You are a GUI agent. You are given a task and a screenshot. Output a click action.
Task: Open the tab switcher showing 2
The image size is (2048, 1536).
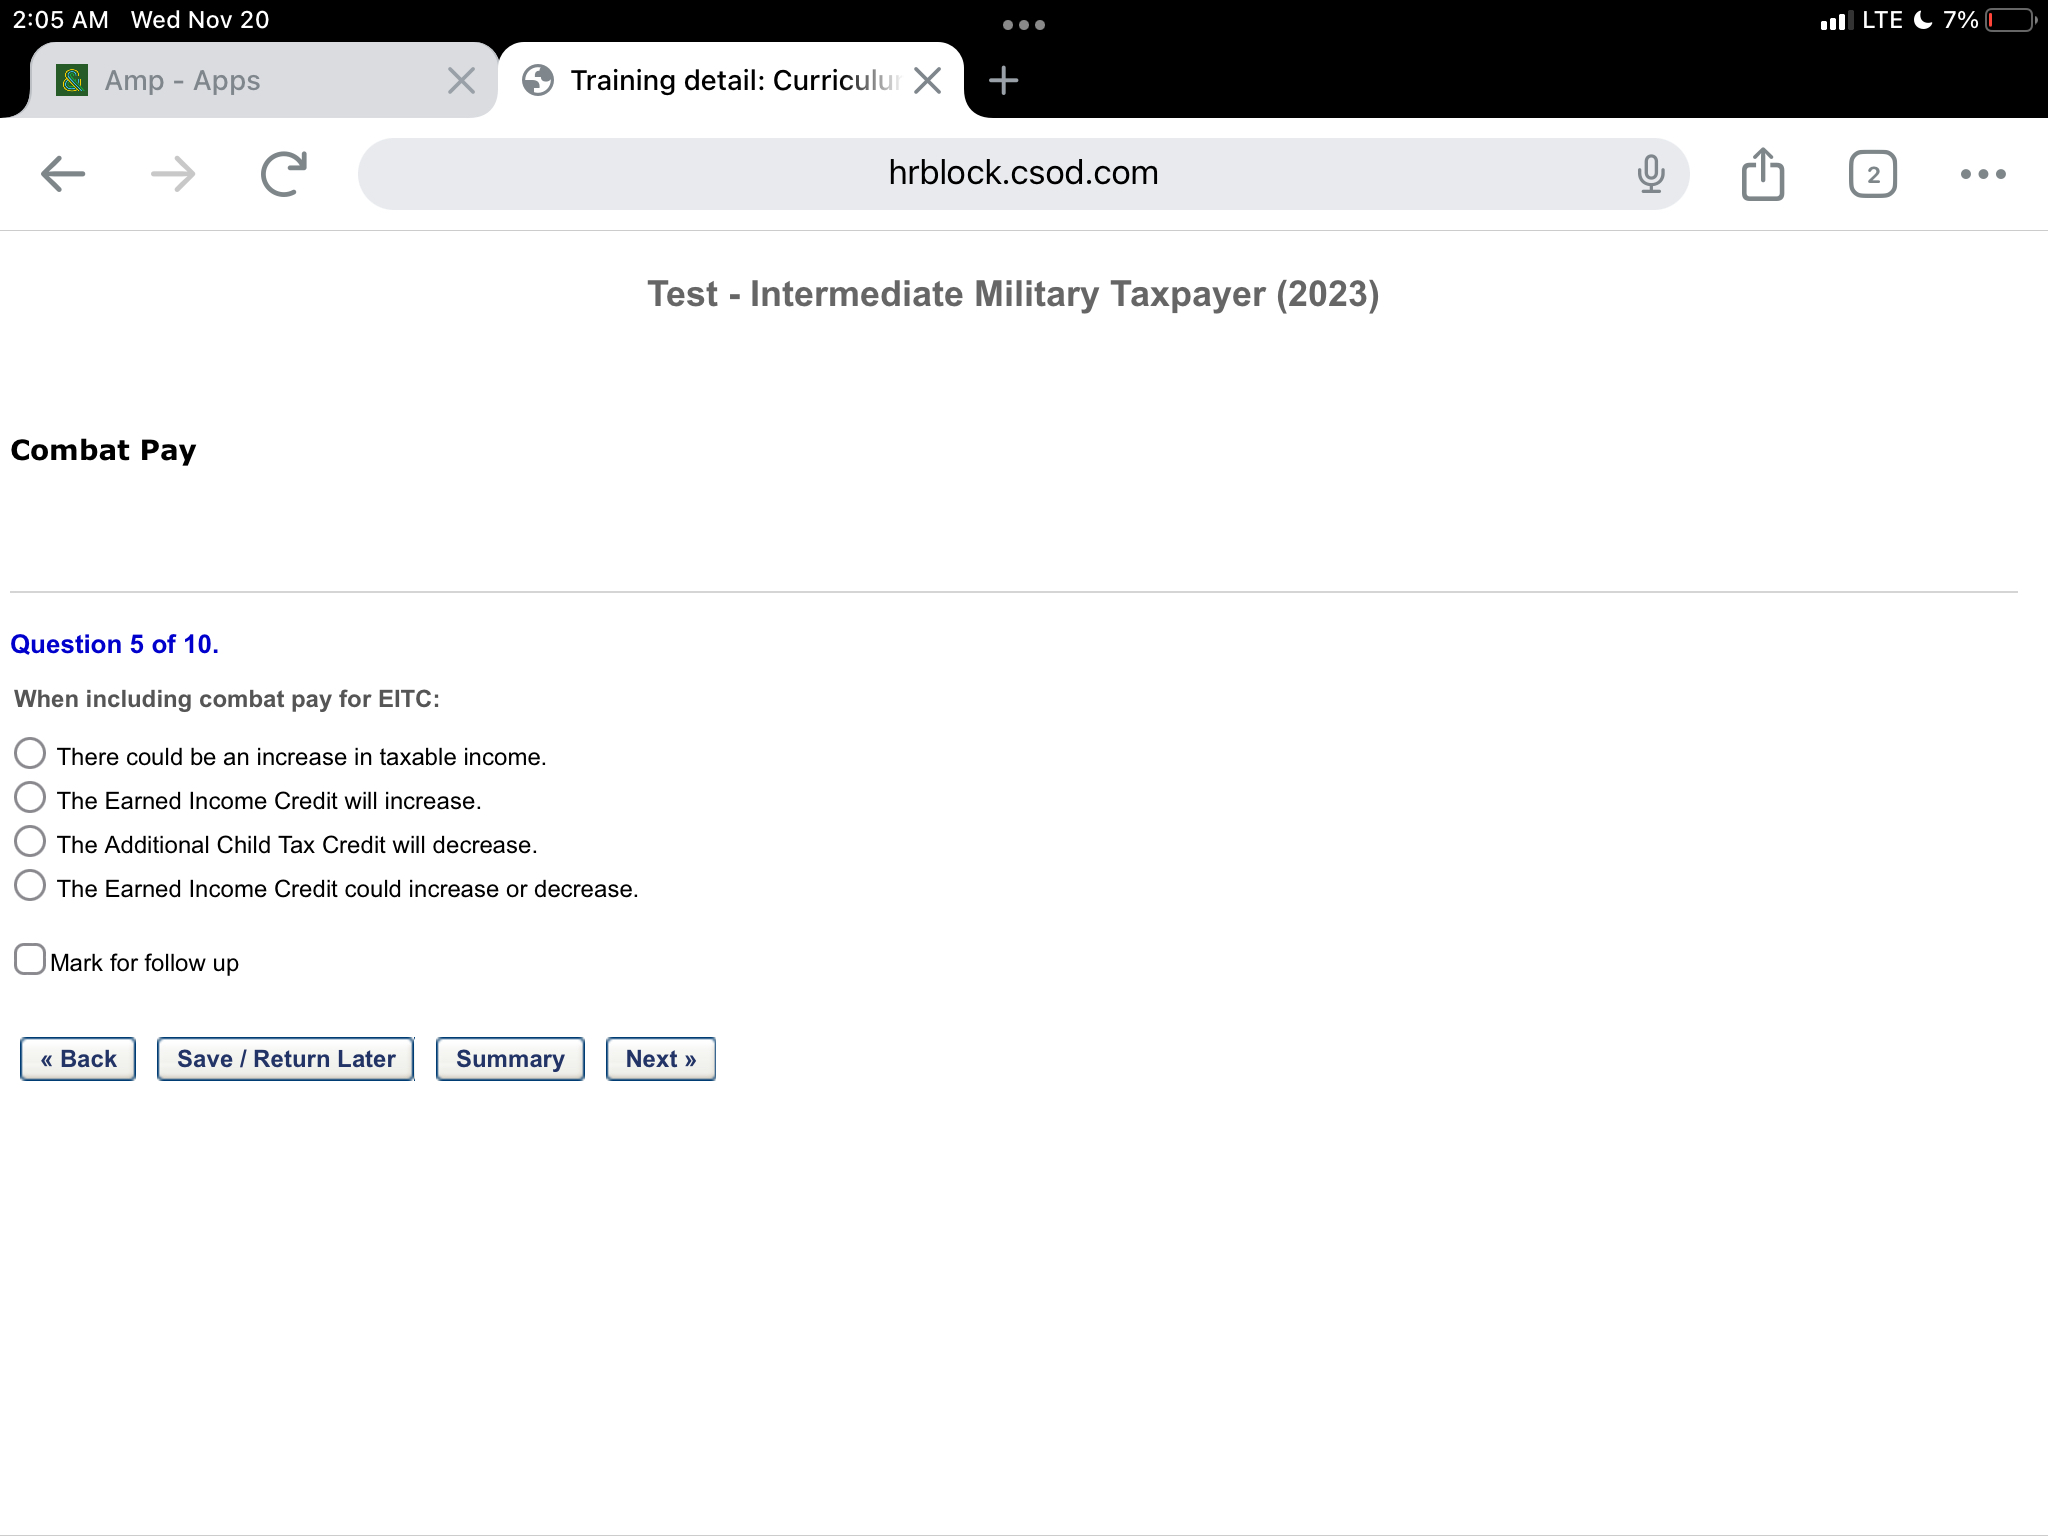[x=1872, y=175]
